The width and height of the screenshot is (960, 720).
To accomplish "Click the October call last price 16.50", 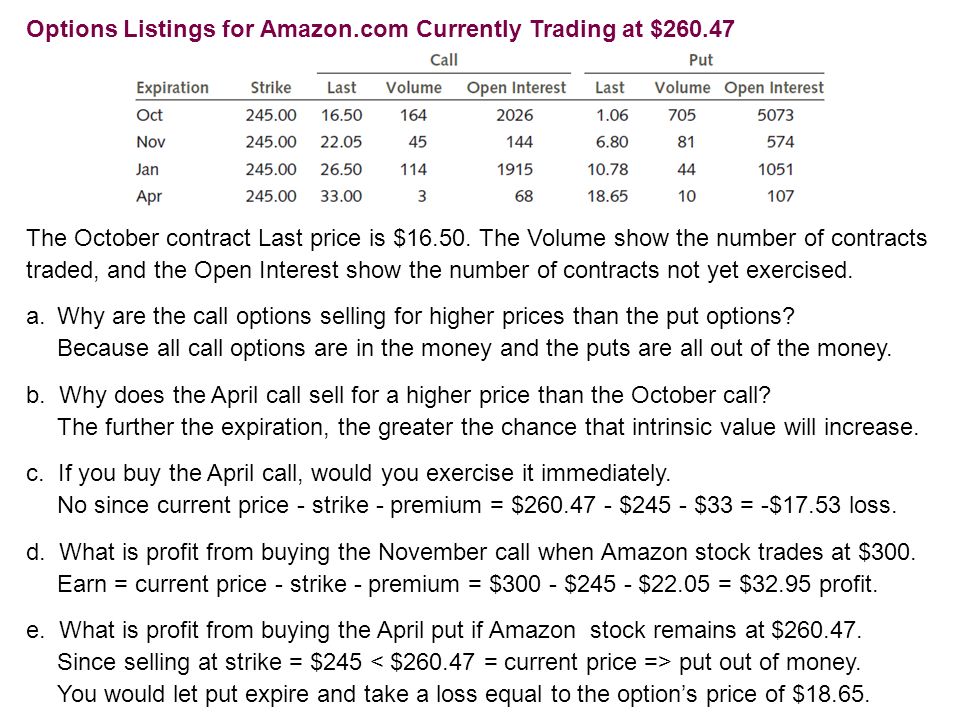I will 342,115.
